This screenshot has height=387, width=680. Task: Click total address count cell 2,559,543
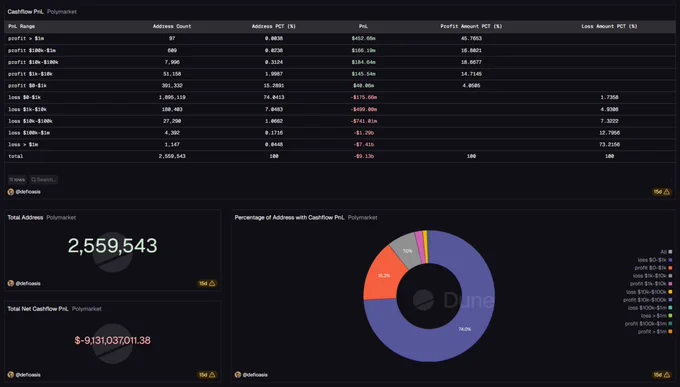point(172,156)
